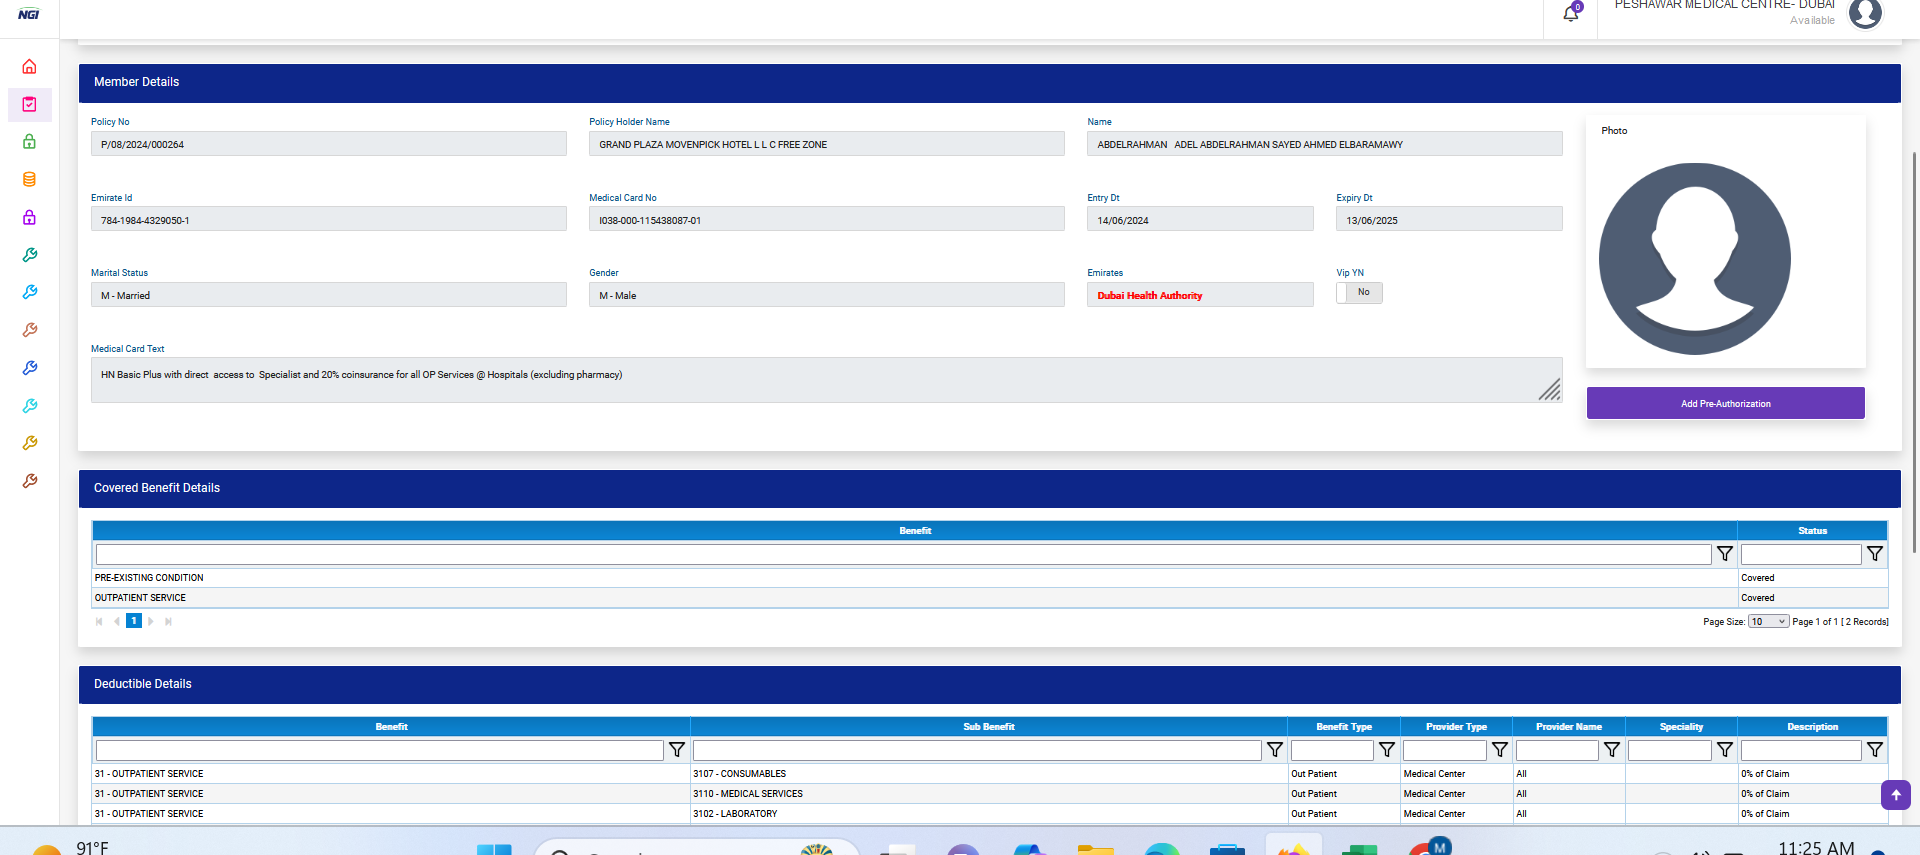Click page 1 in the pagination
Viewport: 1920px width, 855px height.
(134, 621)
